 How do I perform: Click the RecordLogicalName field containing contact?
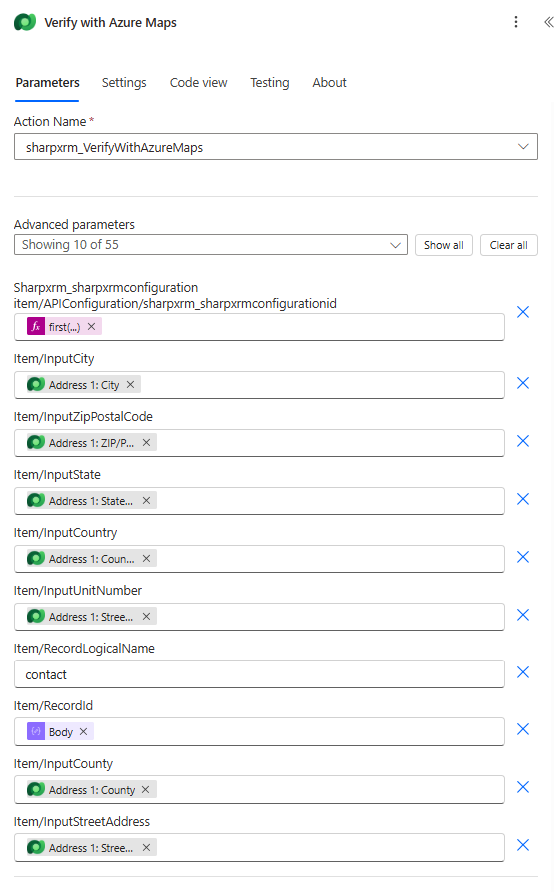tap(259, 674)
